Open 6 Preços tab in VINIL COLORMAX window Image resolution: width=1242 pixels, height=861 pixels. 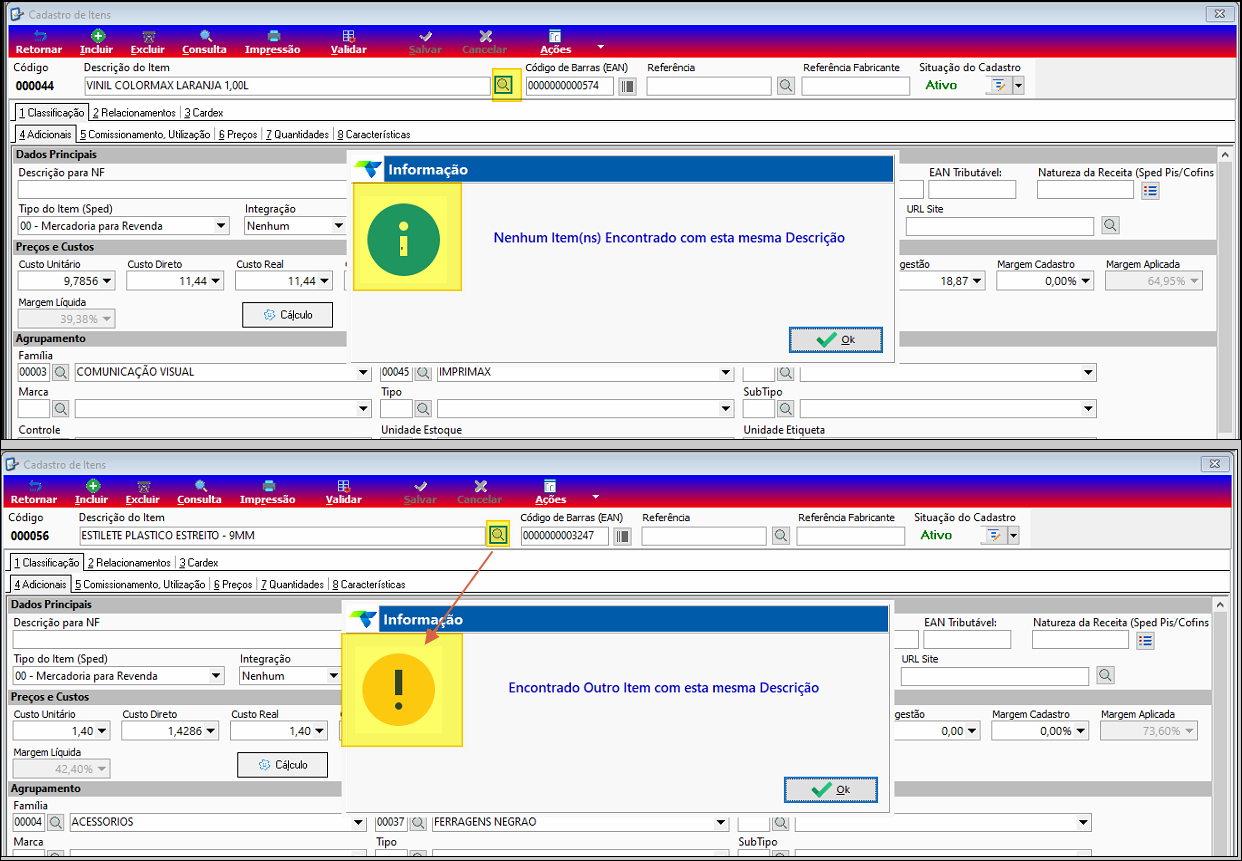click(x=237, y=134)
